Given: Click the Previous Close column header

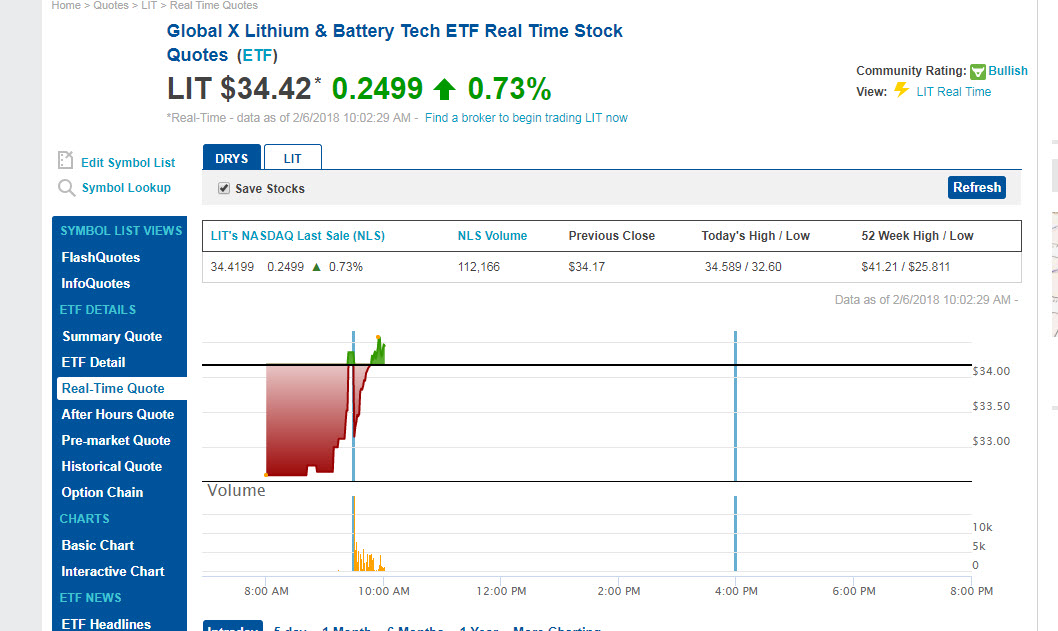Looking at the screenshot, I should [611, 236].
